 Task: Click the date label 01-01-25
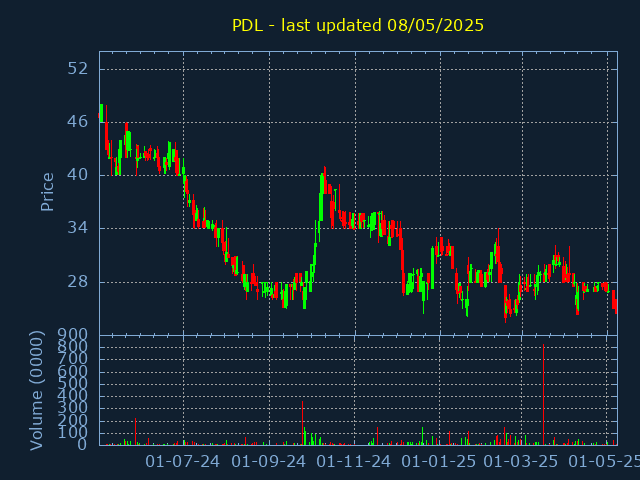tap(439, 462)
